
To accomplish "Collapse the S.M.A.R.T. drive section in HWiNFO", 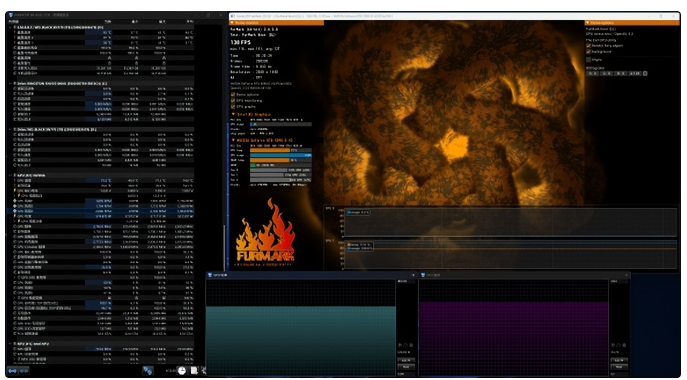I will (11, 27).
